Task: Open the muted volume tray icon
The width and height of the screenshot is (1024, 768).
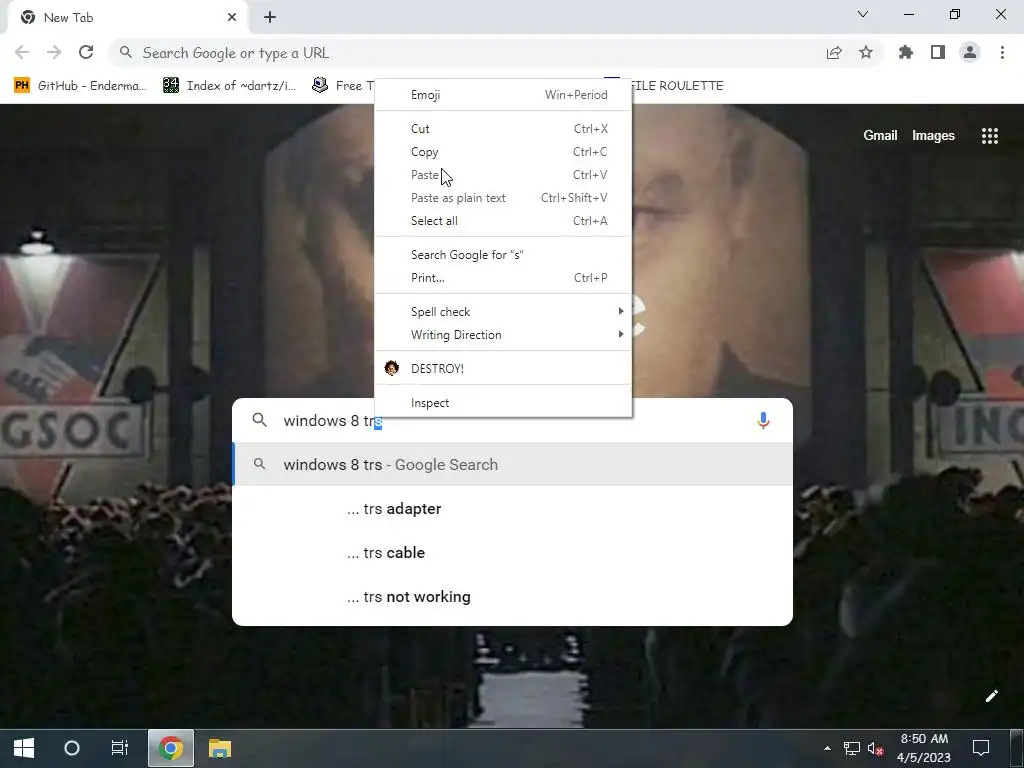Action: pyautogui.click(x=875, y=748)
